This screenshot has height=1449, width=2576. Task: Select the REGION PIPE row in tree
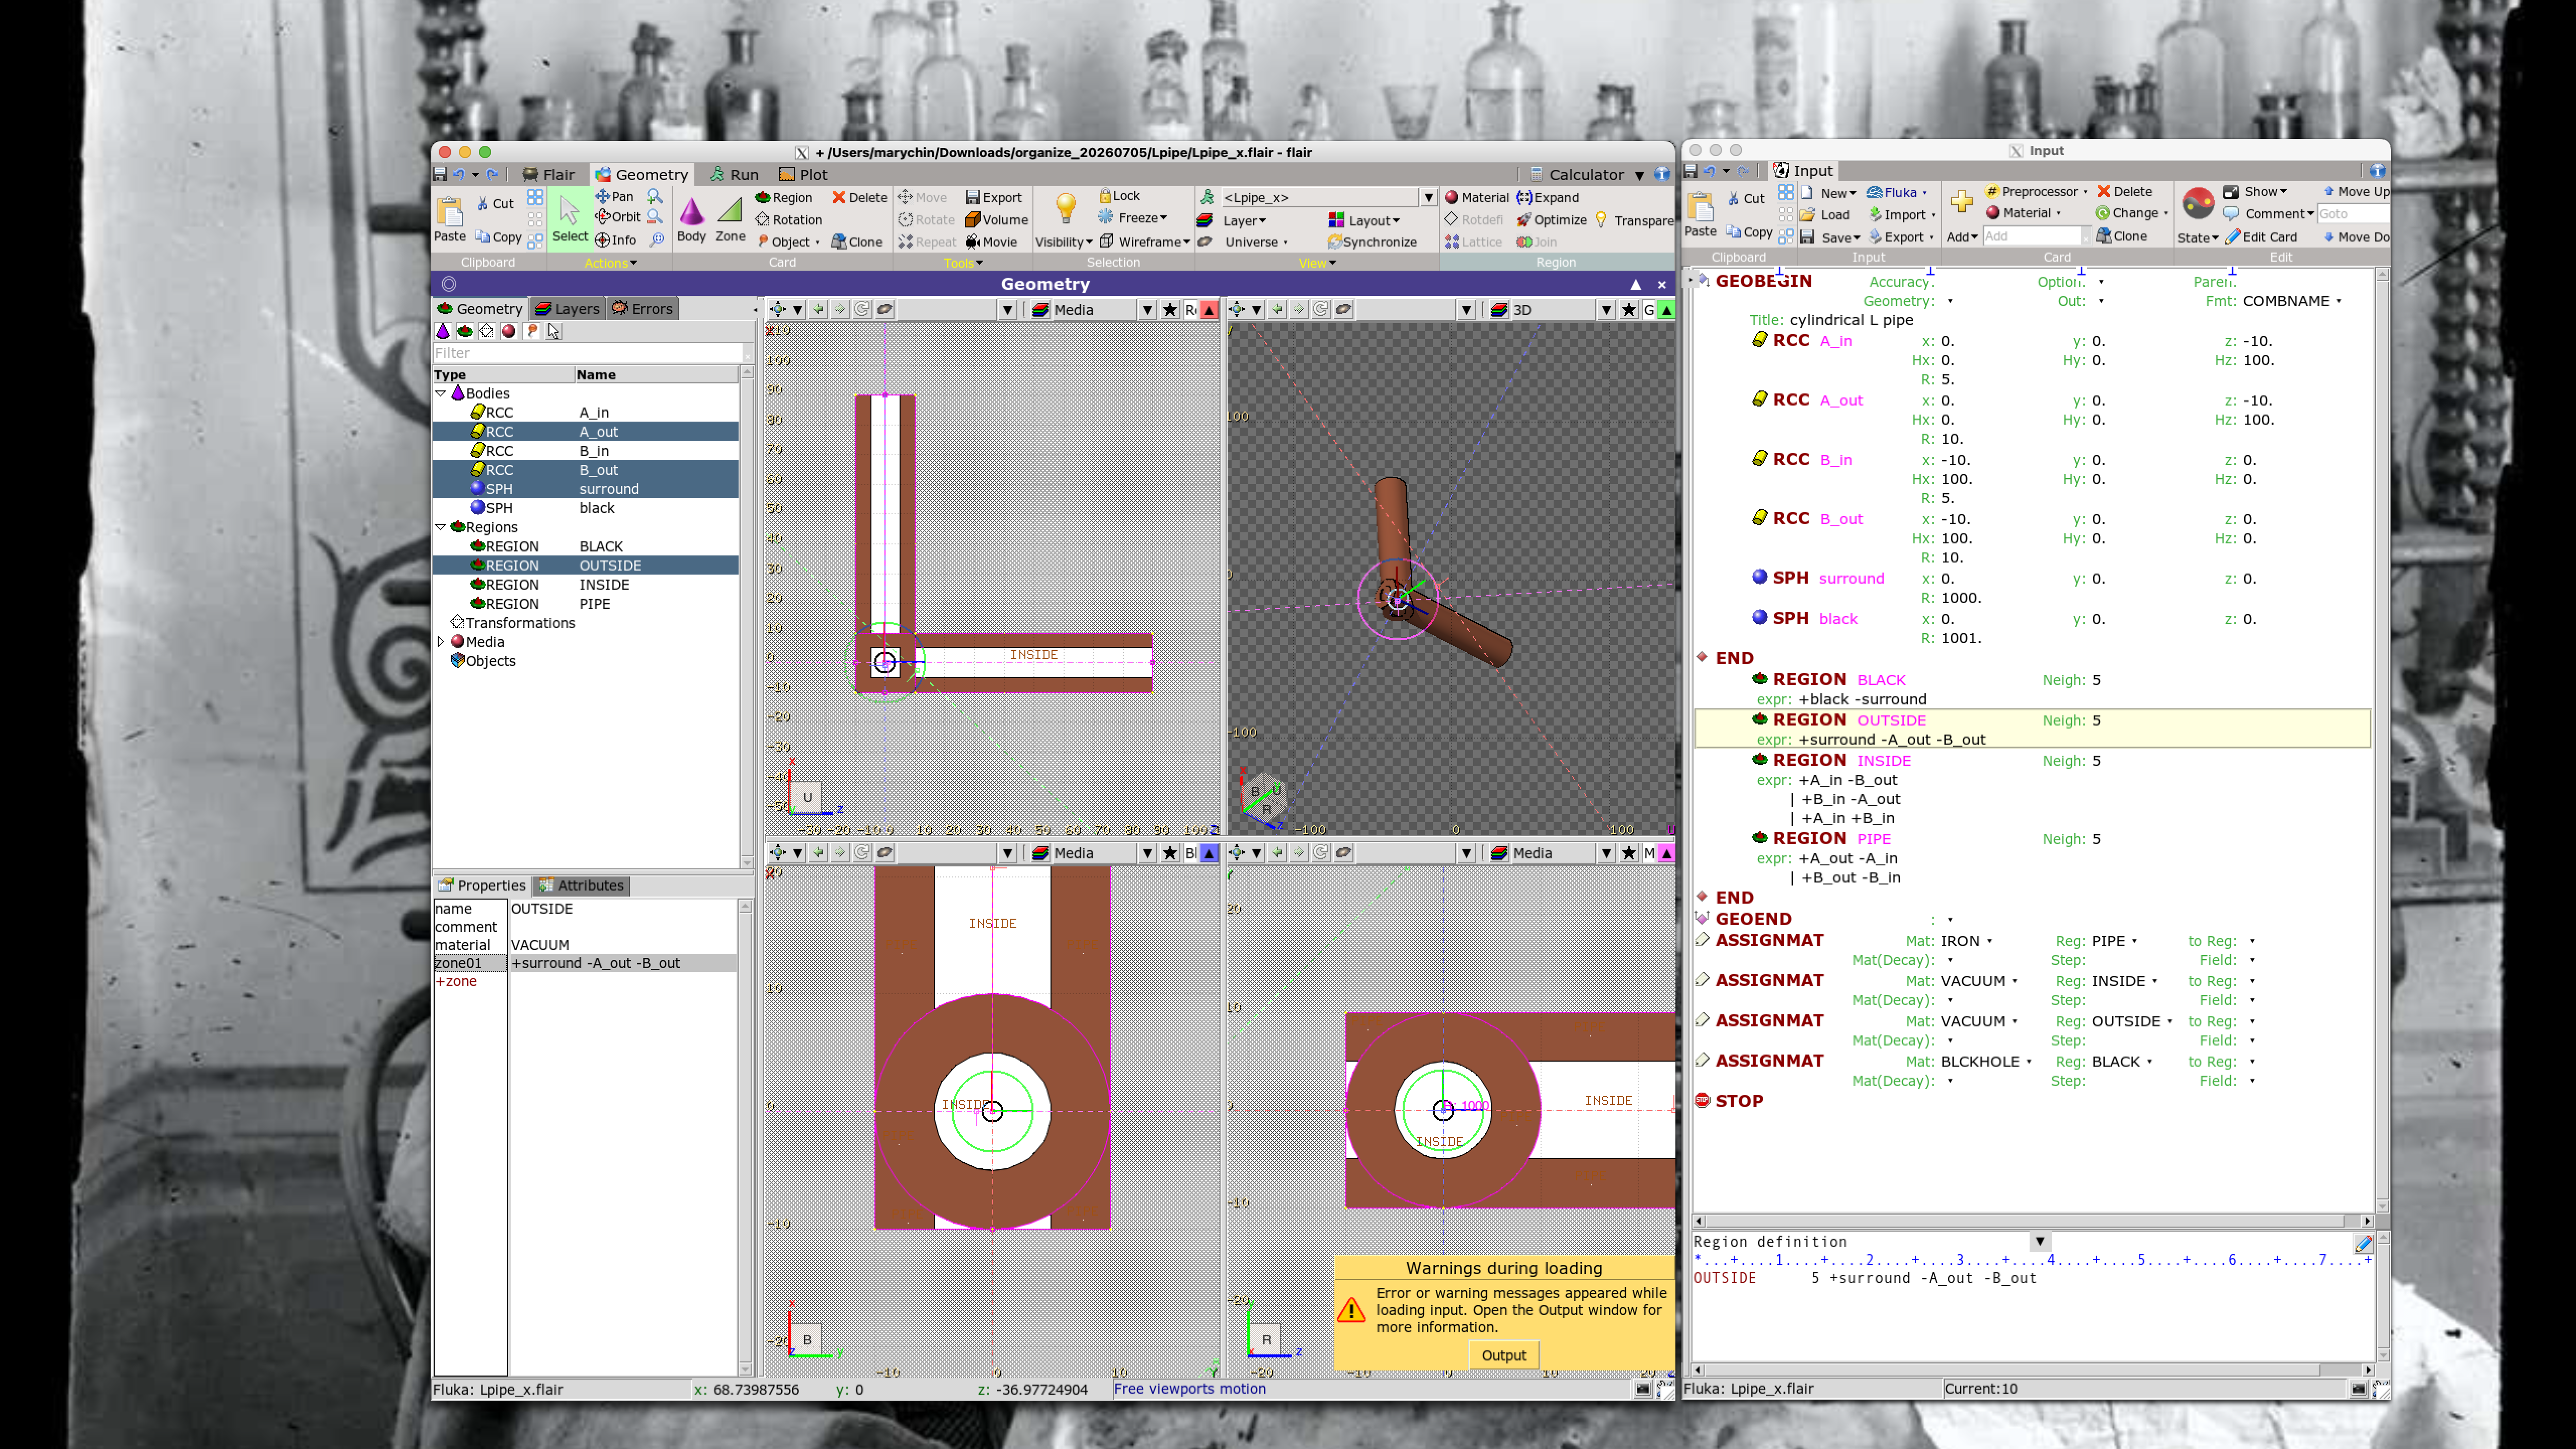pos(586,604)
